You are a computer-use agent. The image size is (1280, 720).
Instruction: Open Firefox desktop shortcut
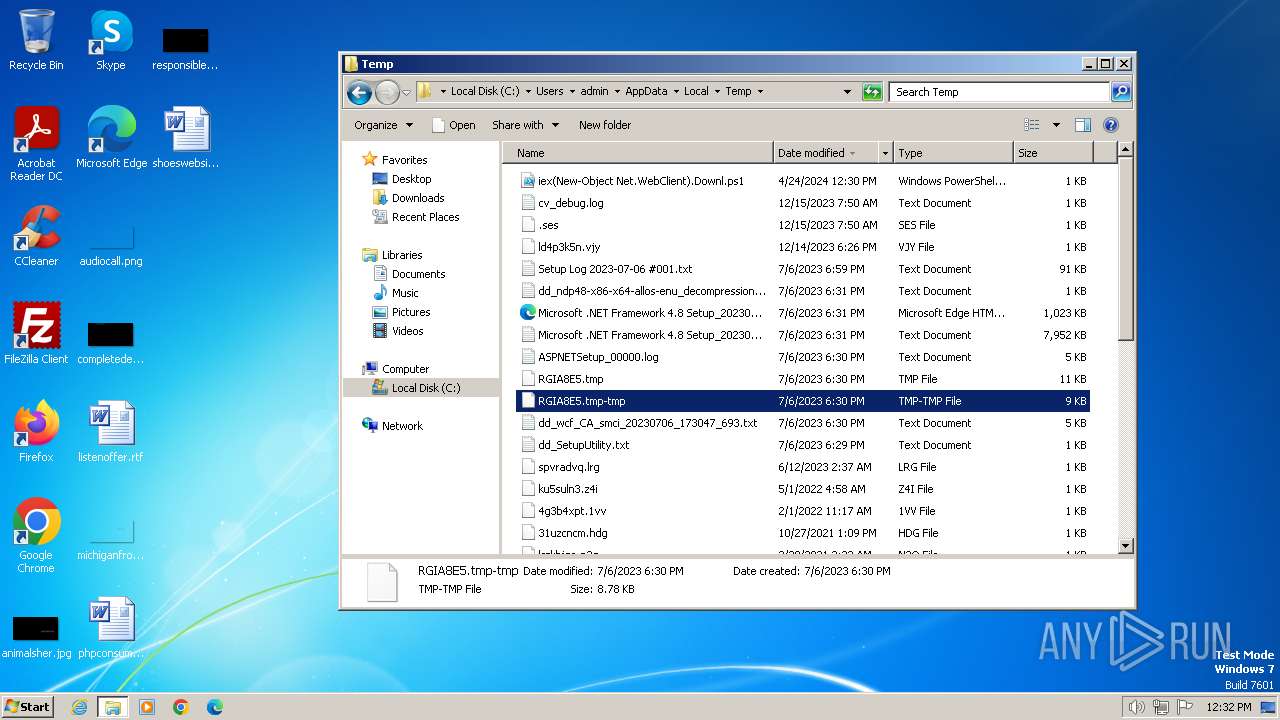tap(36, 432)
